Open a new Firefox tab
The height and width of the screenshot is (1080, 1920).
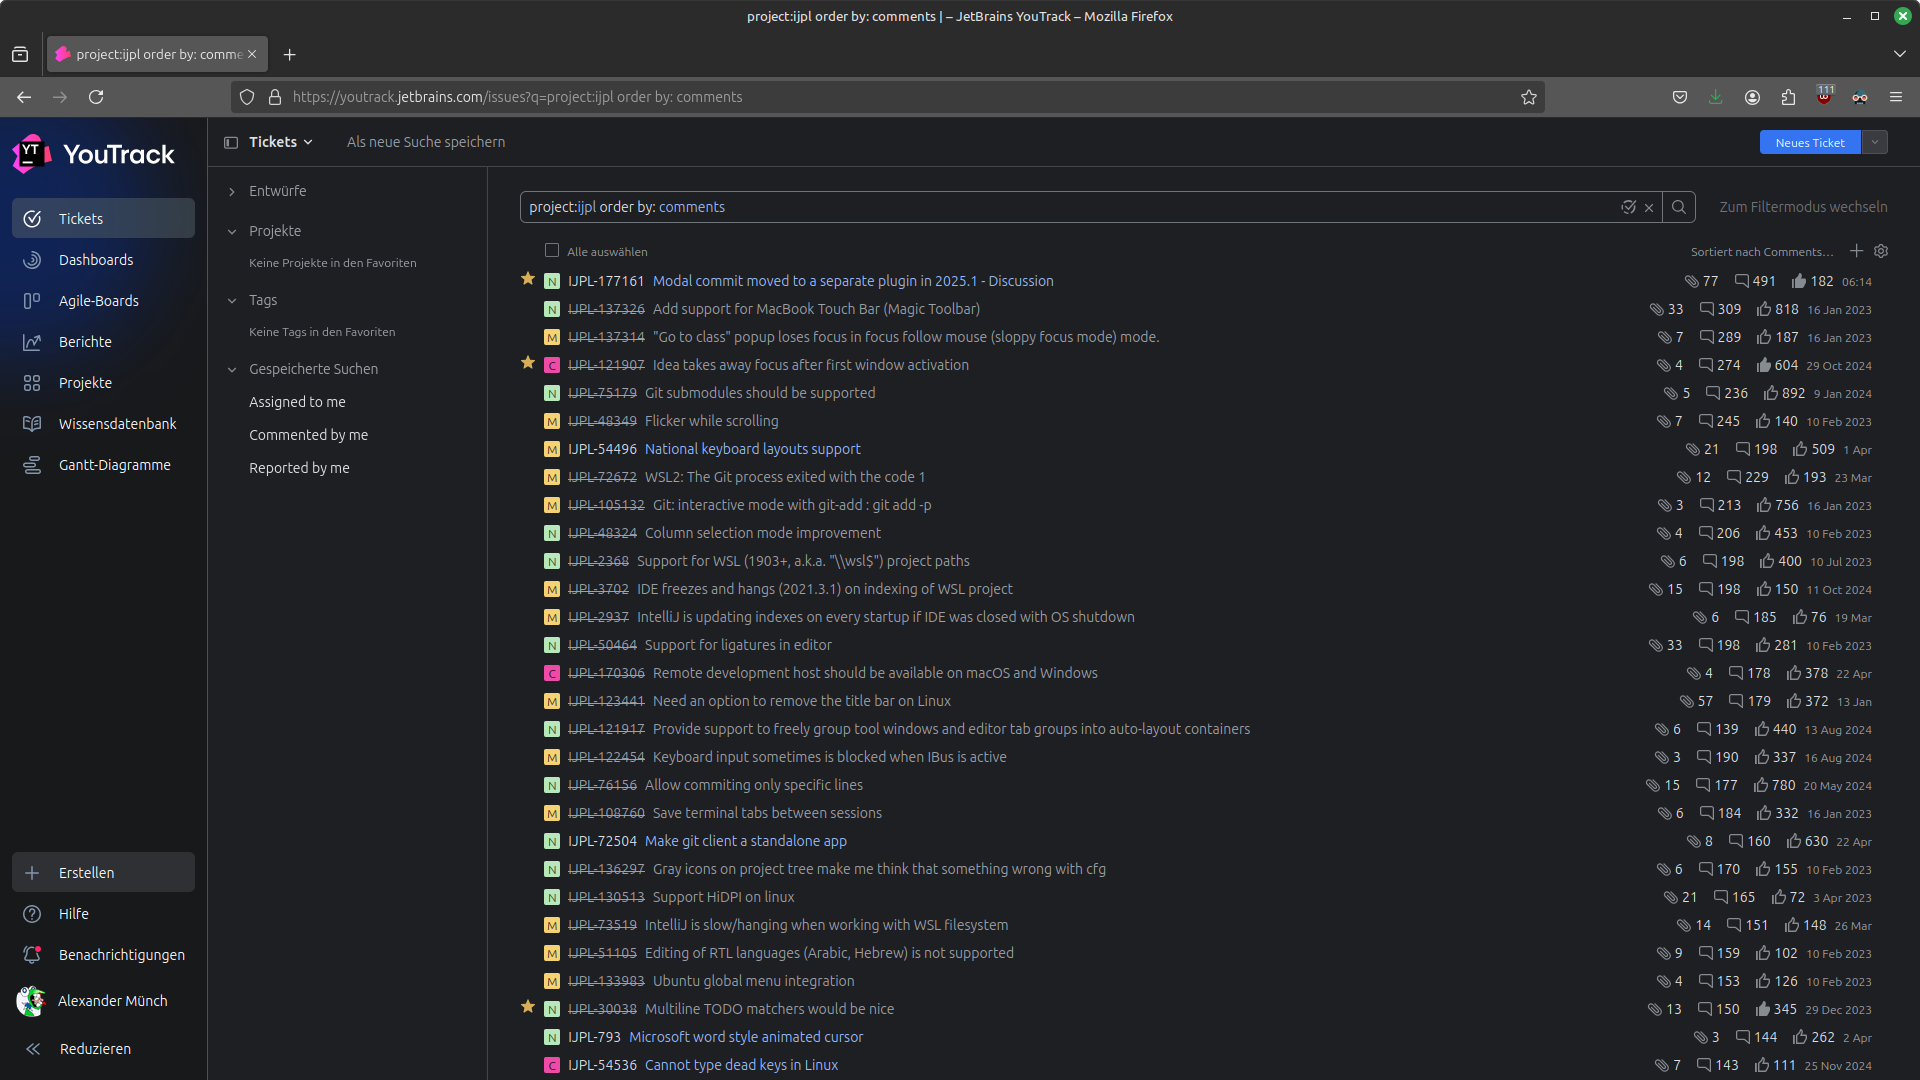tap(289, 54)
